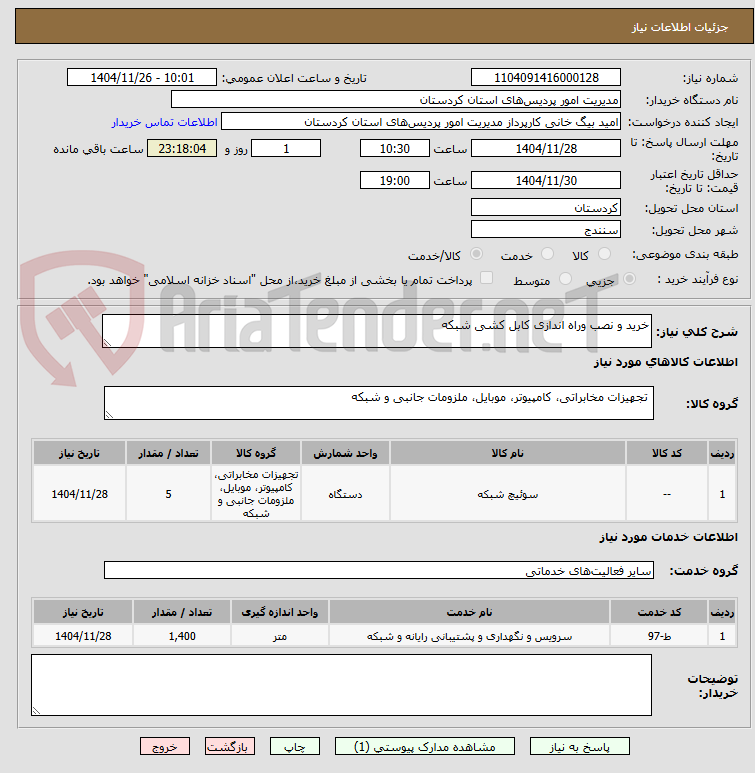Click the نام خدمت column header
Screen dimensions: 755x773
469,612
